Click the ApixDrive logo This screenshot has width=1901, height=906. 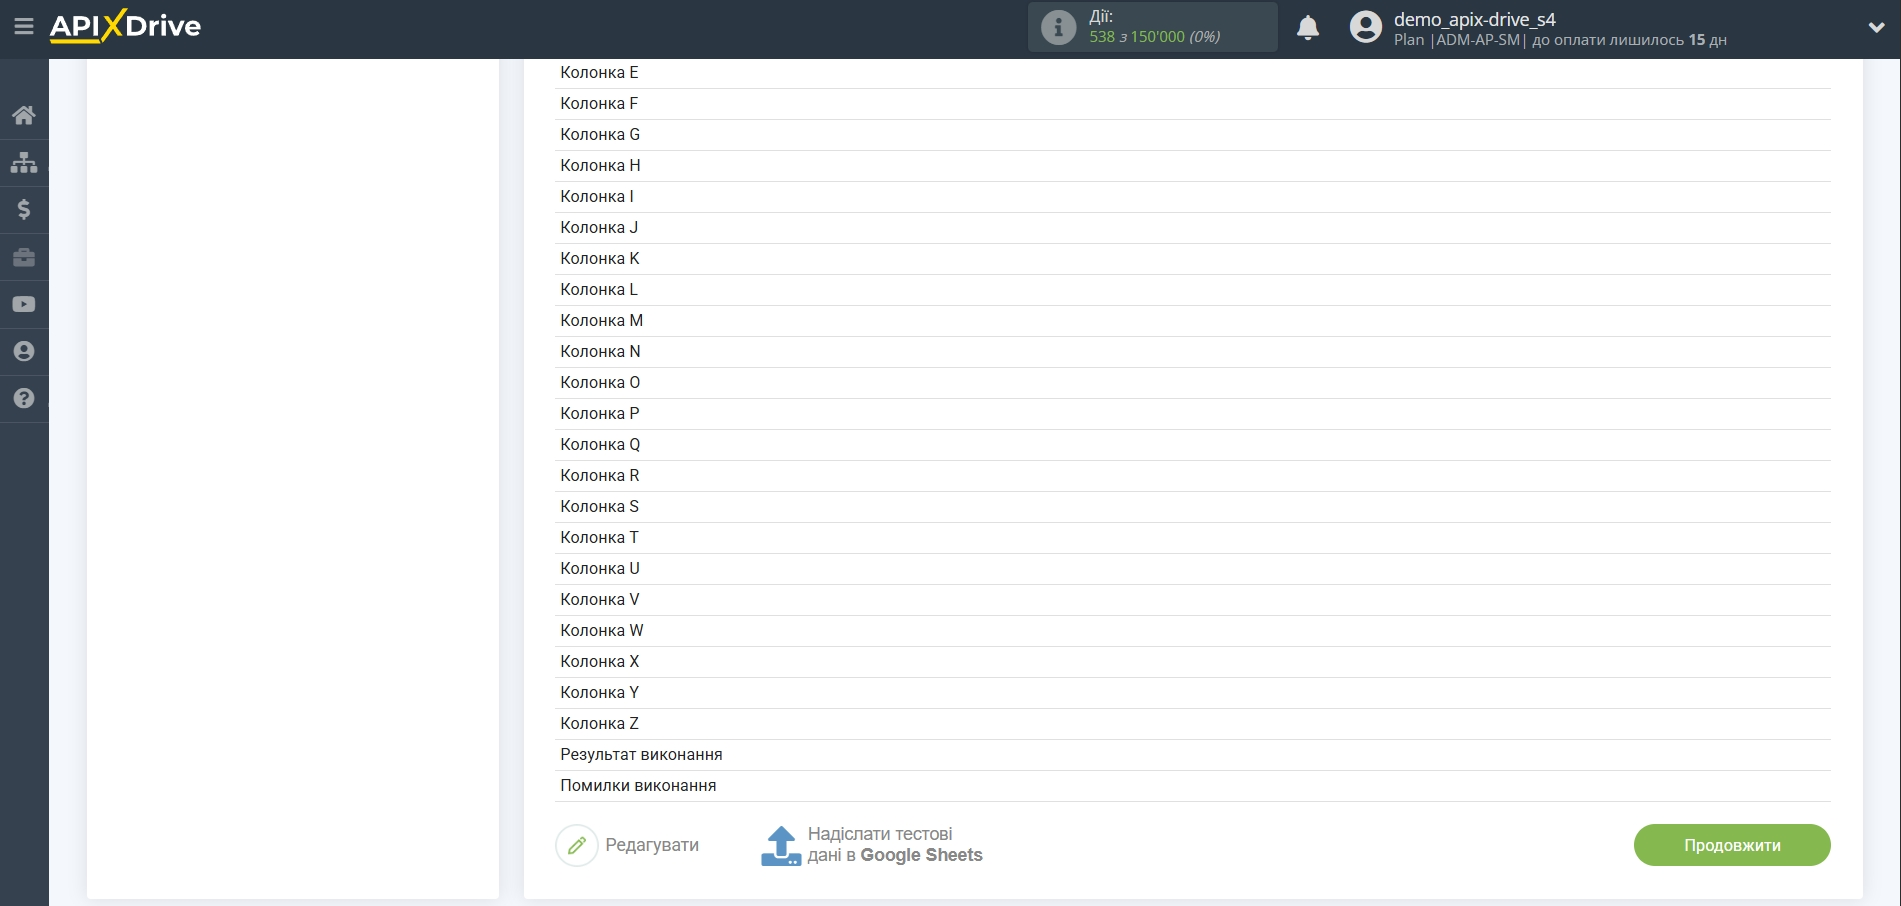tap(124, 26)
